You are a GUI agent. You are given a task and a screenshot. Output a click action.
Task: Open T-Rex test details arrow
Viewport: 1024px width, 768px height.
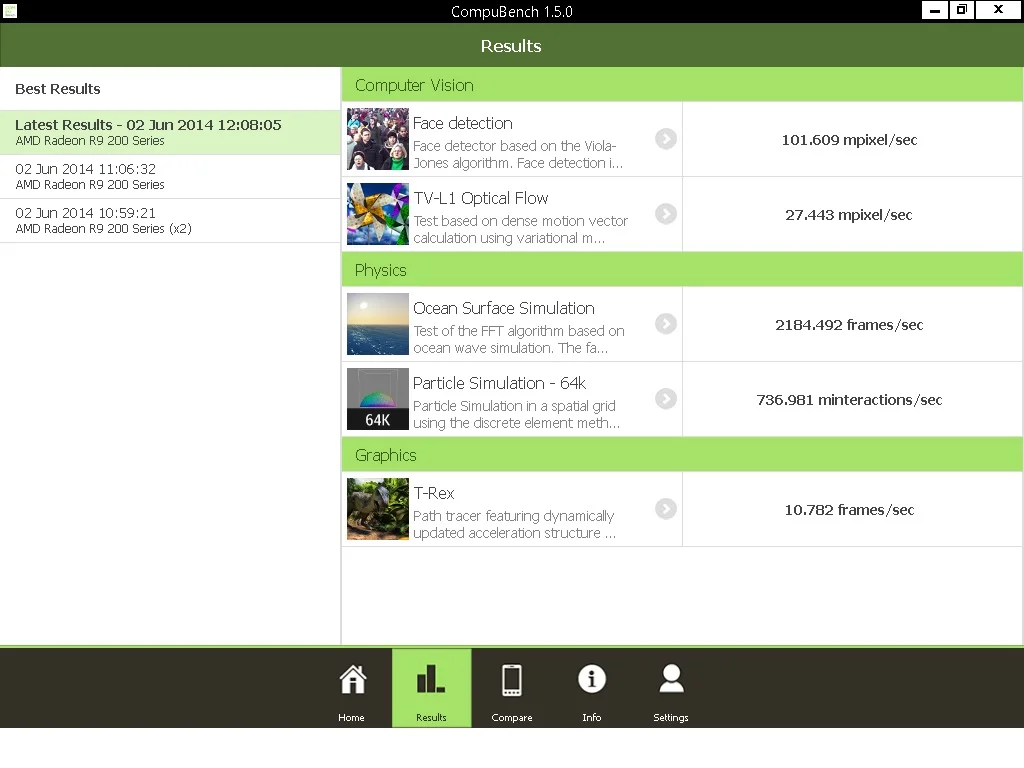pos(665,509)
